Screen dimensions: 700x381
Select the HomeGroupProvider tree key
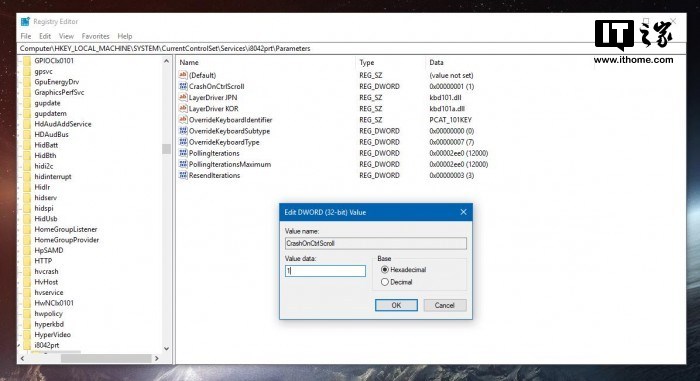[x=67, y=240]
